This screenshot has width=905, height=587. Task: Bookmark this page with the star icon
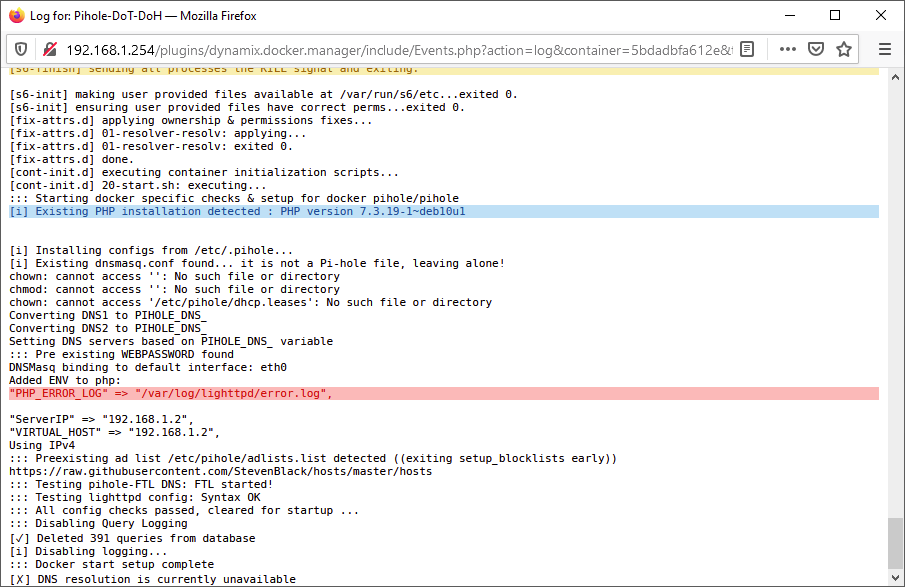pyautogui.click(x=844, y=50)
